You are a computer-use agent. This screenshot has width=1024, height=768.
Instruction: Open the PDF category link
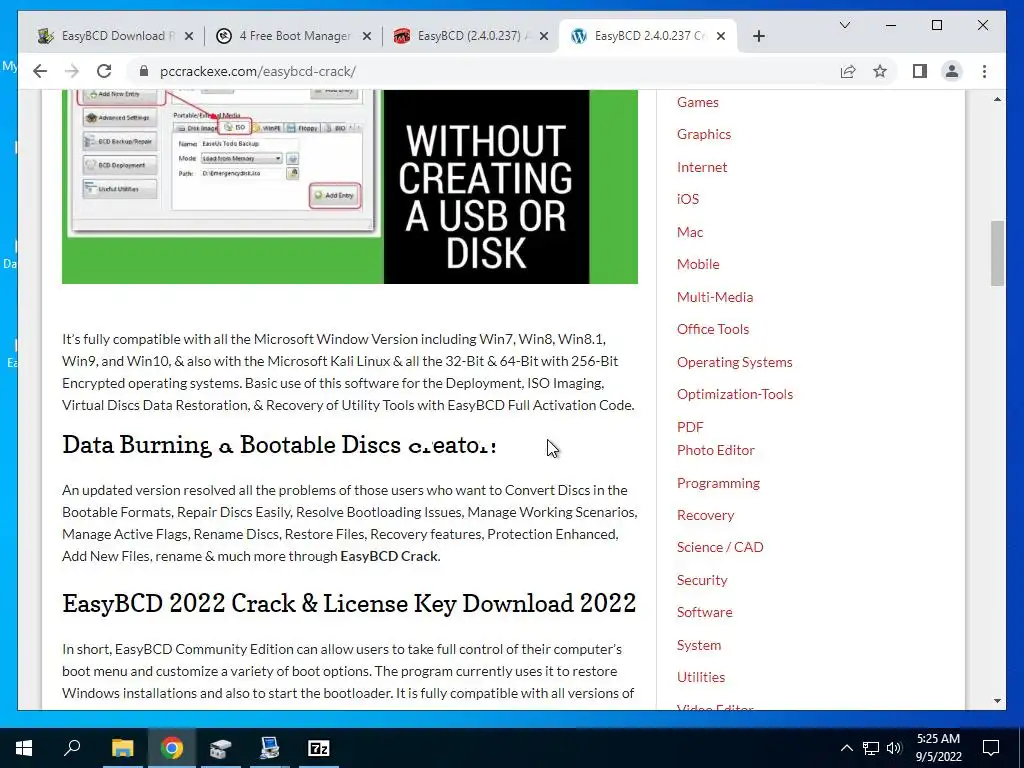[690, 426]
